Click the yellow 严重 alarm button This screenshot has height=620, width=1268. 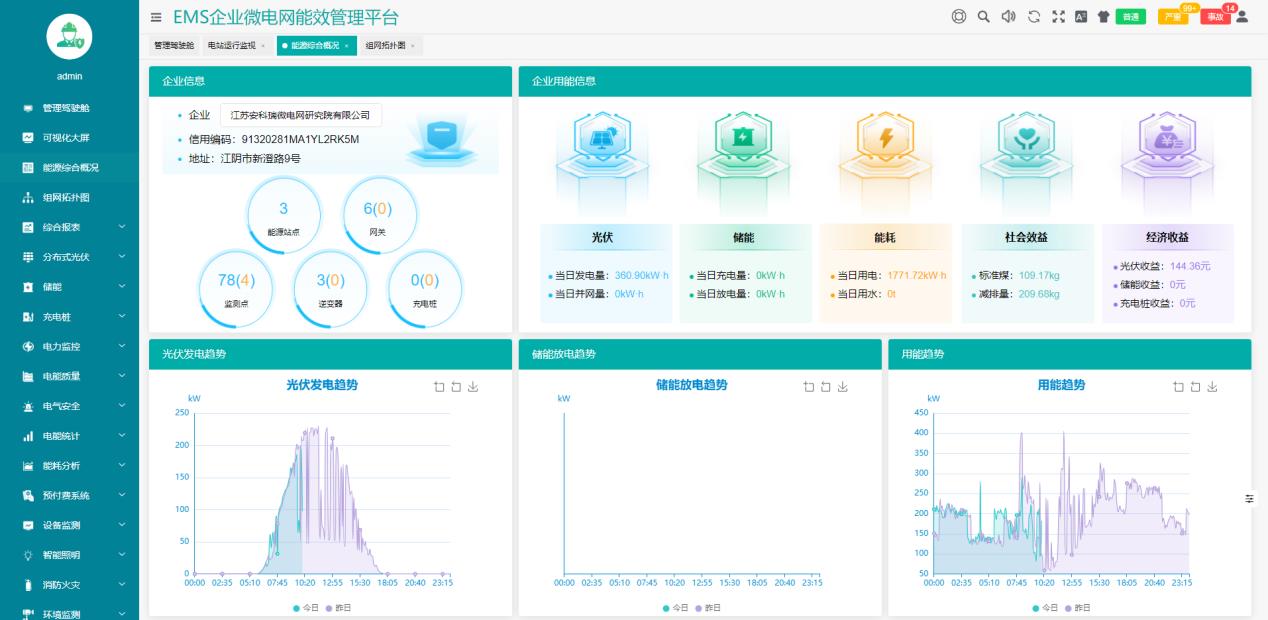pyautogui.click(x=1172, y=17)
